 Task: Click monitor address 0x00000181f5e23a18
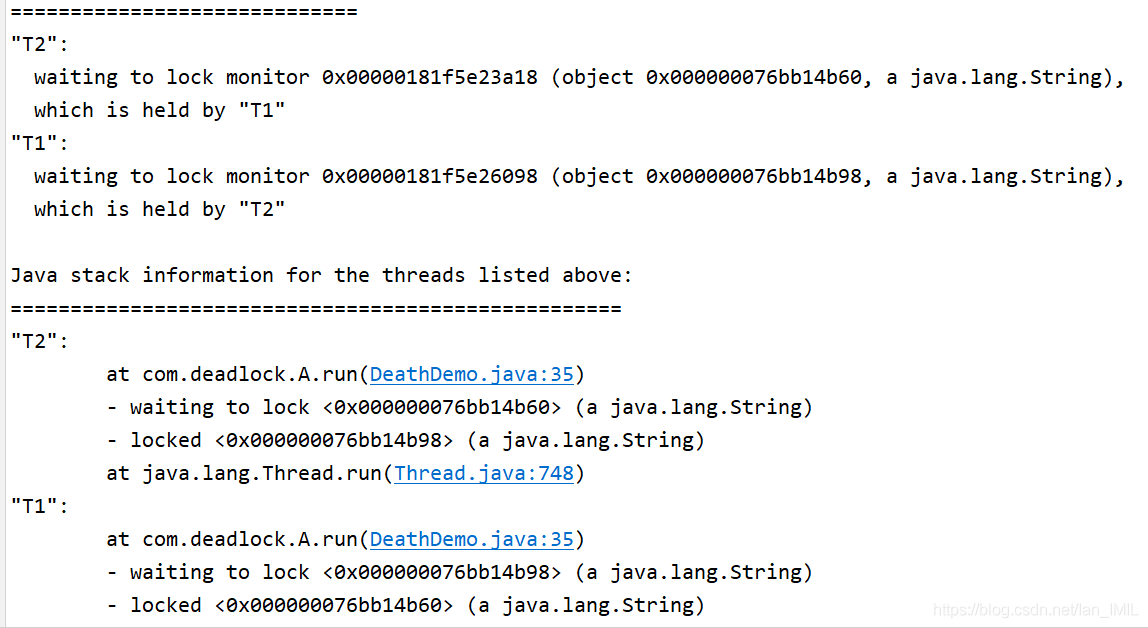[430, 78]
